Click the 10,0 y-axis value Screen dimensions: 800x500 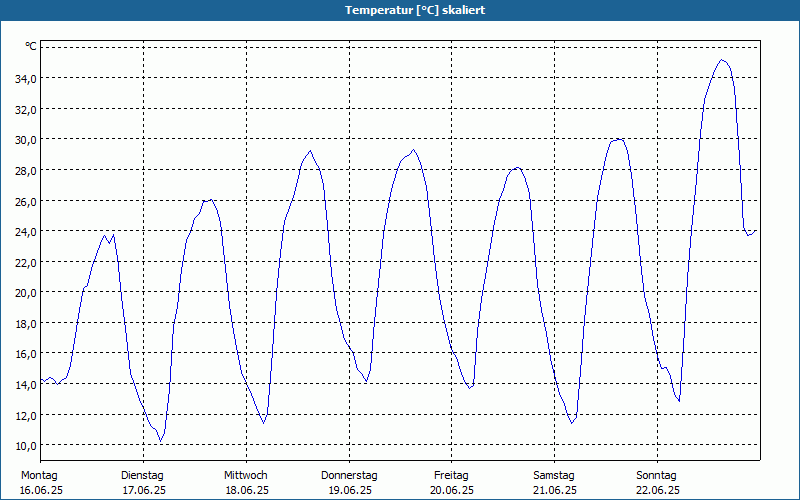pos(27,445)
